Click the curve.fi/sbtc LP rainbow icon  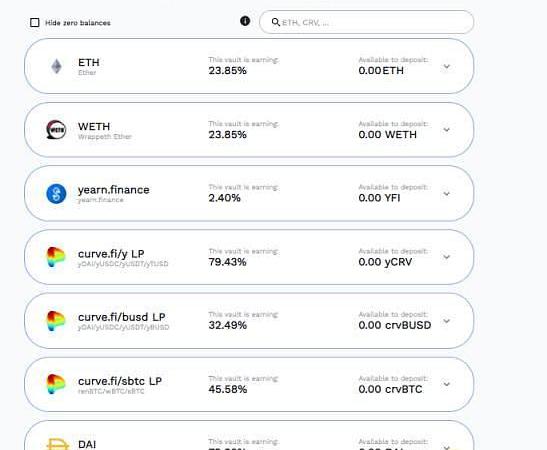click(56, 384)
